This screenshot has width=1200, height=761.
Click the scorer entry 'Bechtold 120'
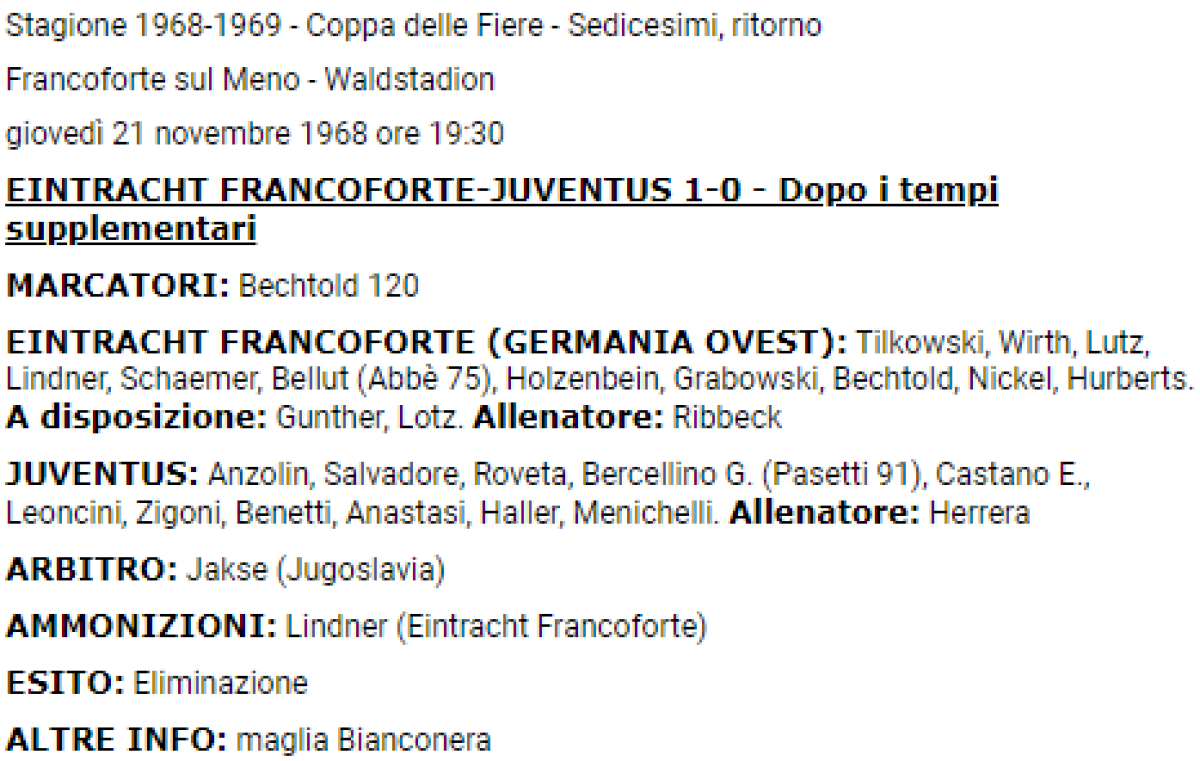328,287
